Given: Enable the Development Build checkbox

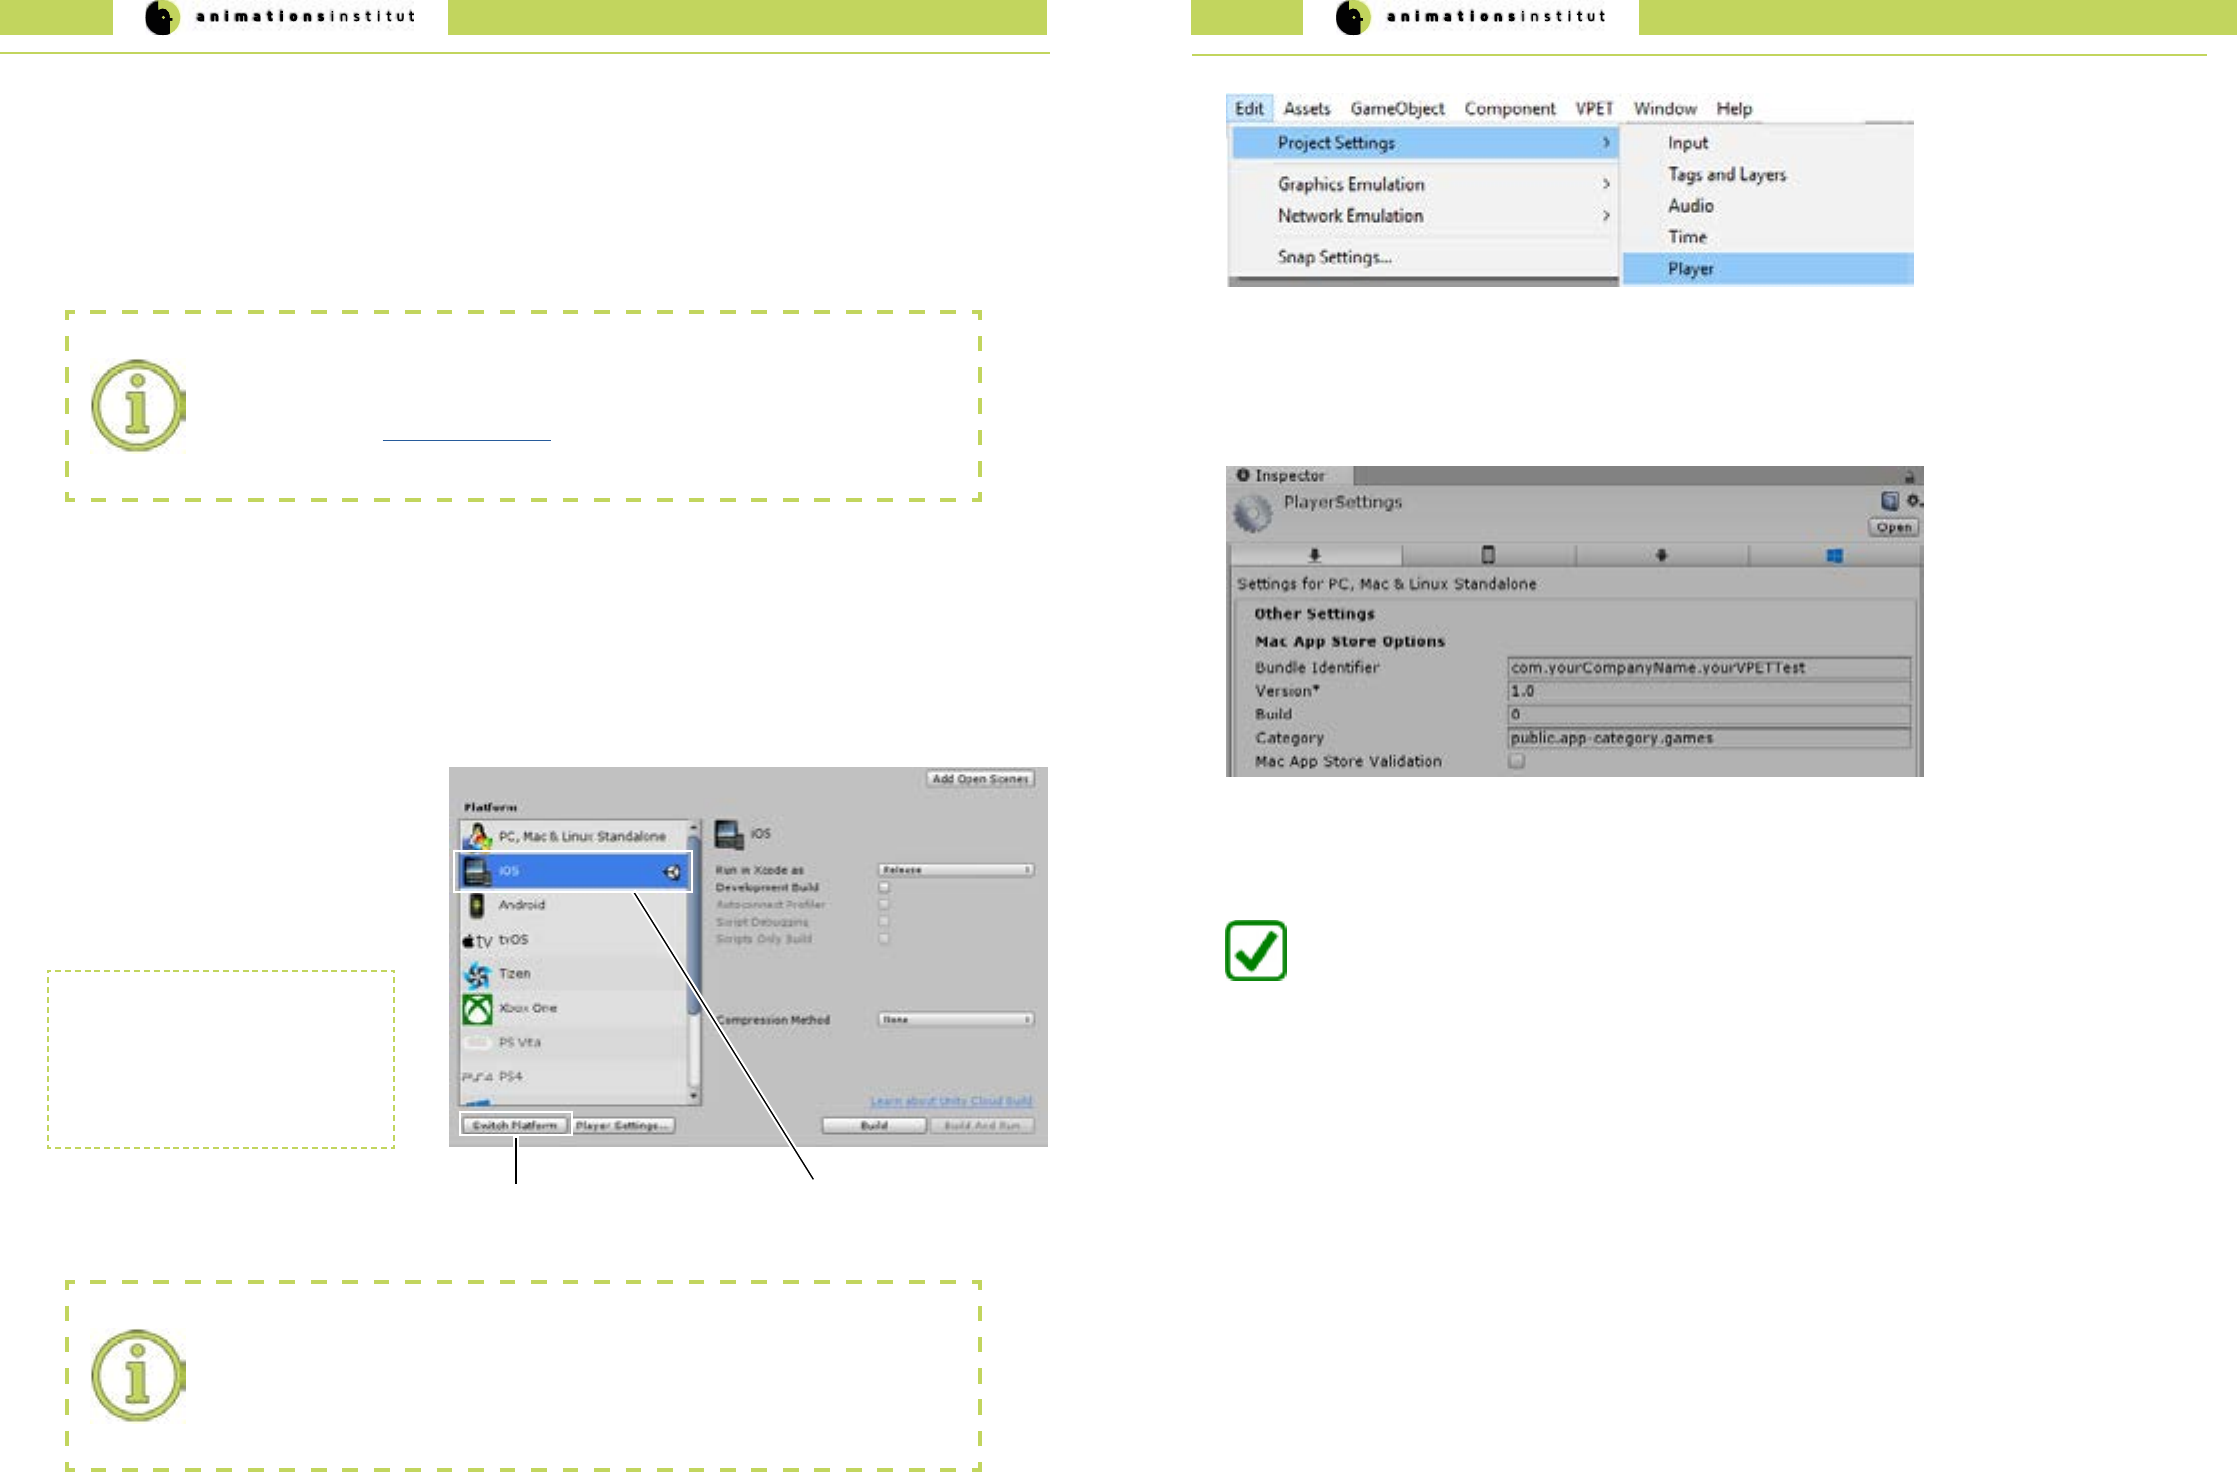Looking at the screenshot, I should [x=884, y=887].
